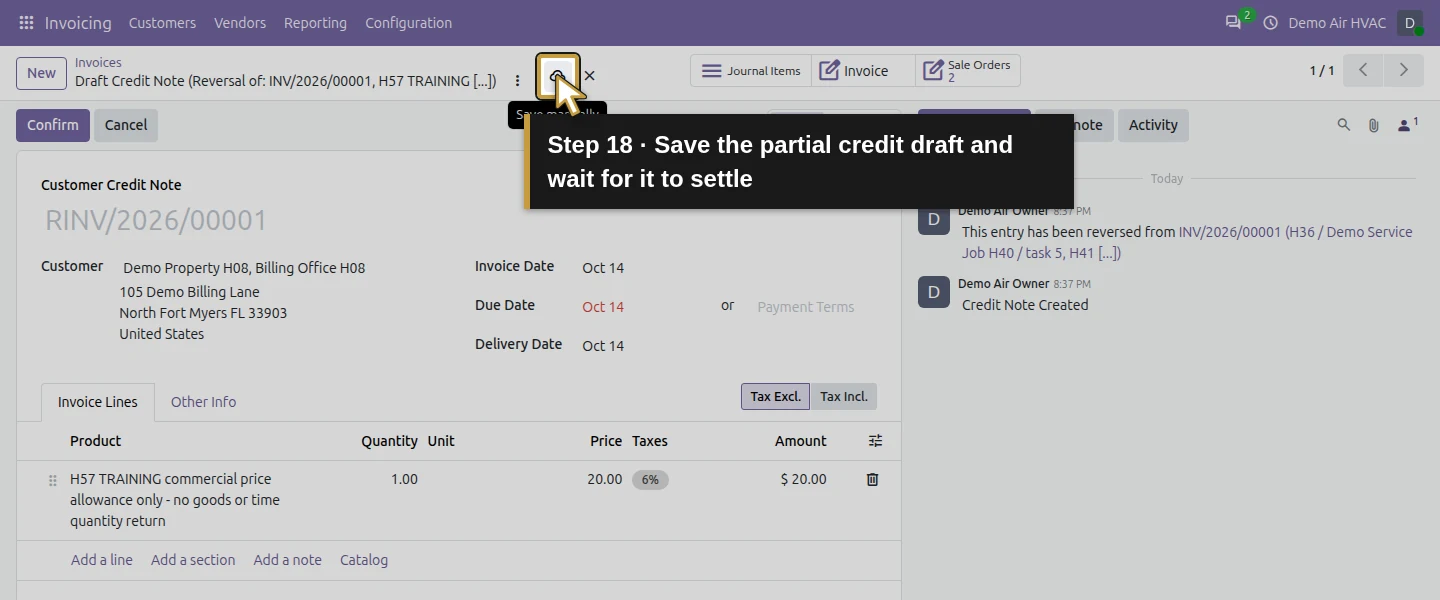This screenshot has height=600, width=1440.
Task: Open the Invoice smart button
Action: click(863, 71)
